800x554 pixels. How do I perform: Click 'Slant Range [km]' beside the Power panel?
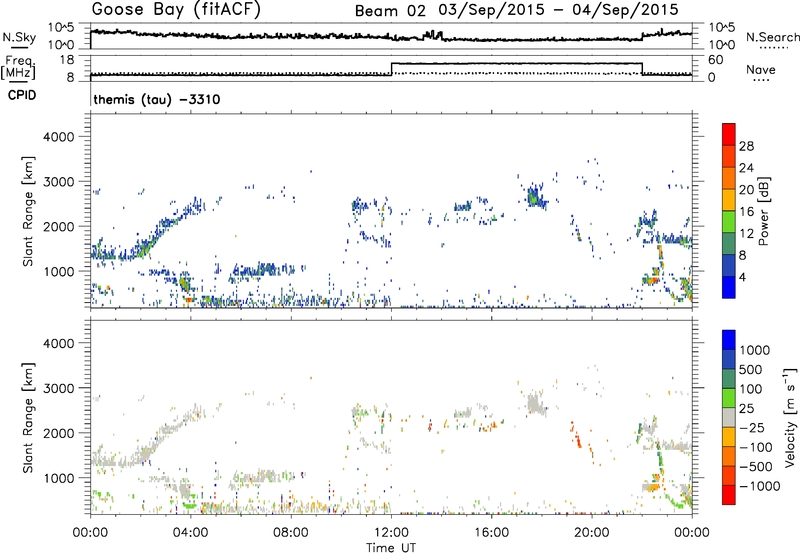(x=28, y=211)
